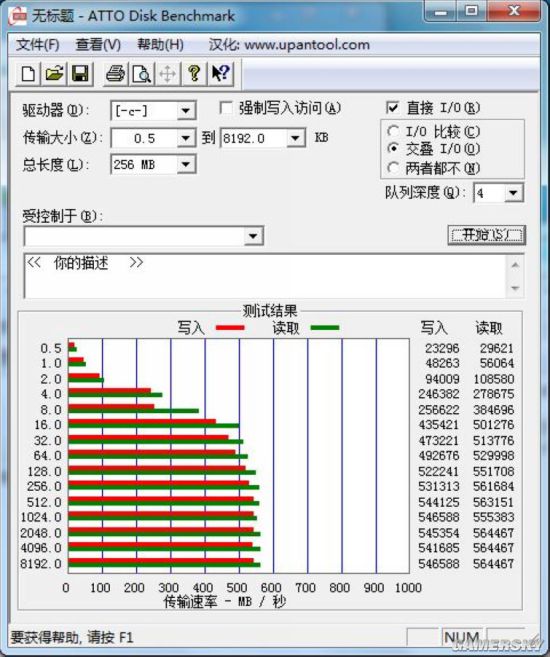550x657 pixels.
Task: Click the NUM indicator in the status bar
Action: [461, 637]
